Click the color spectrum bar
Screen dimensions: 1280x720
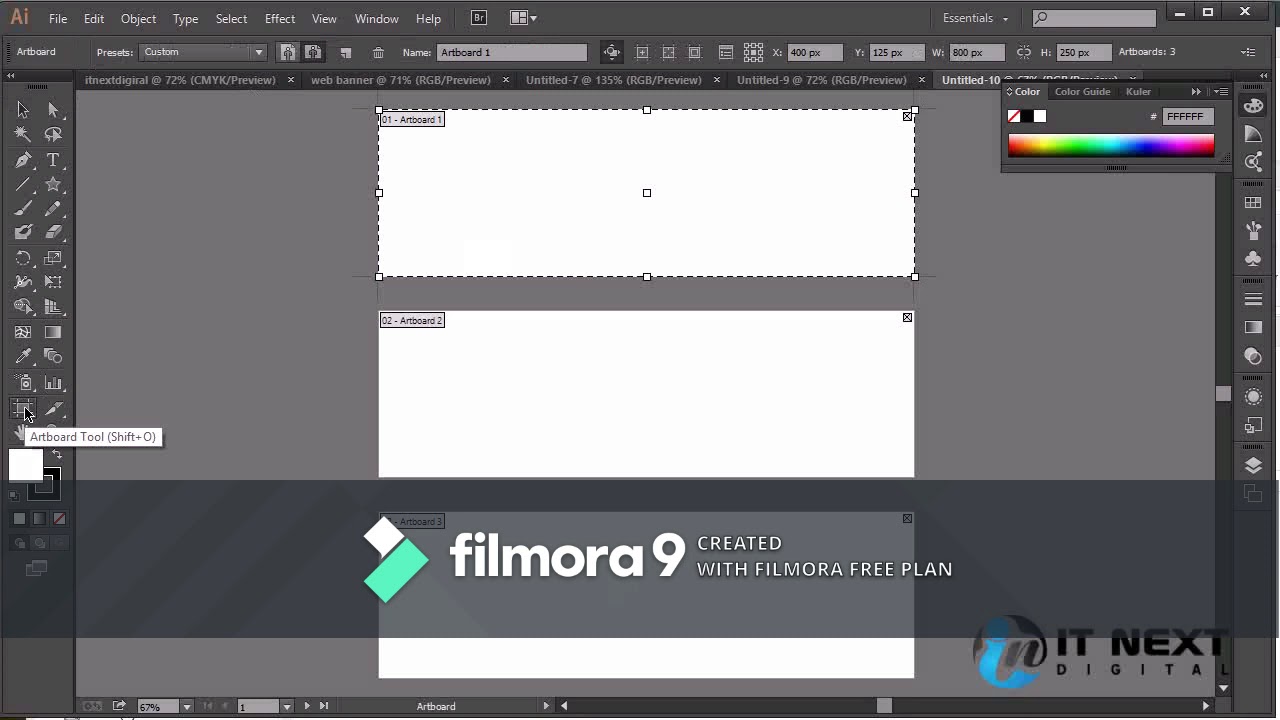[1111, 146]
